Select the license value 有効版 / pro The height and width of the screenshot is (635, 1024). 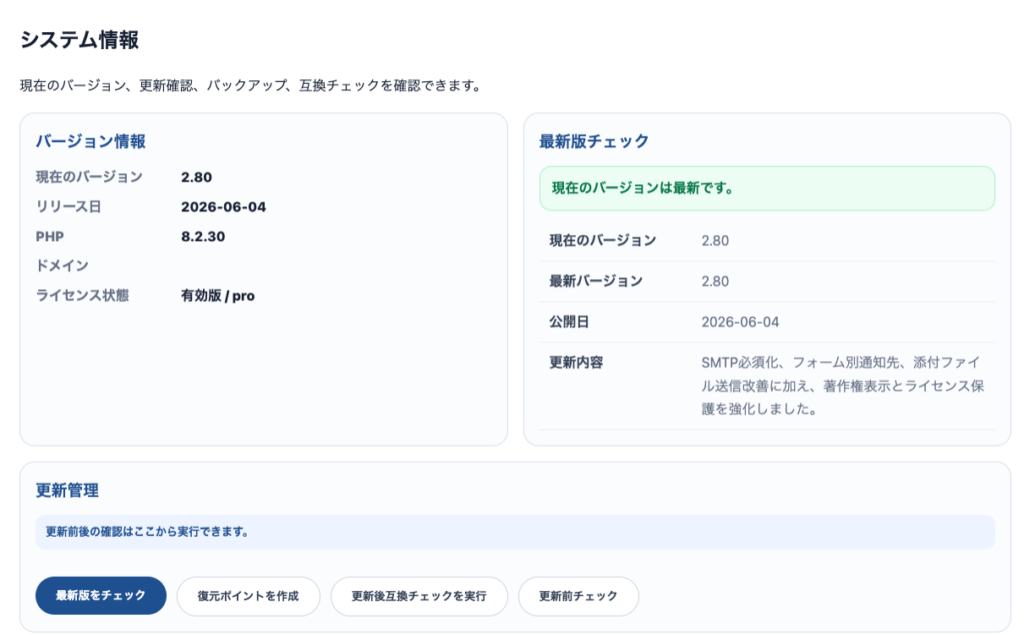217,296
